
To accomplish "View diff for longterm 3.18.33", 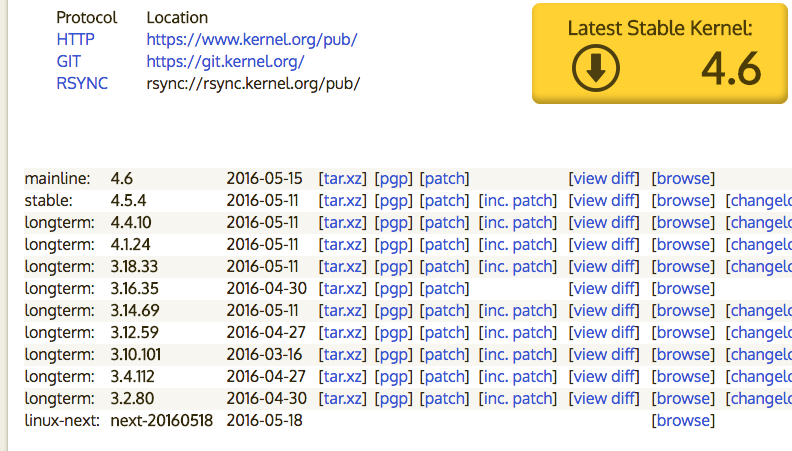I will tap(604, 267).
